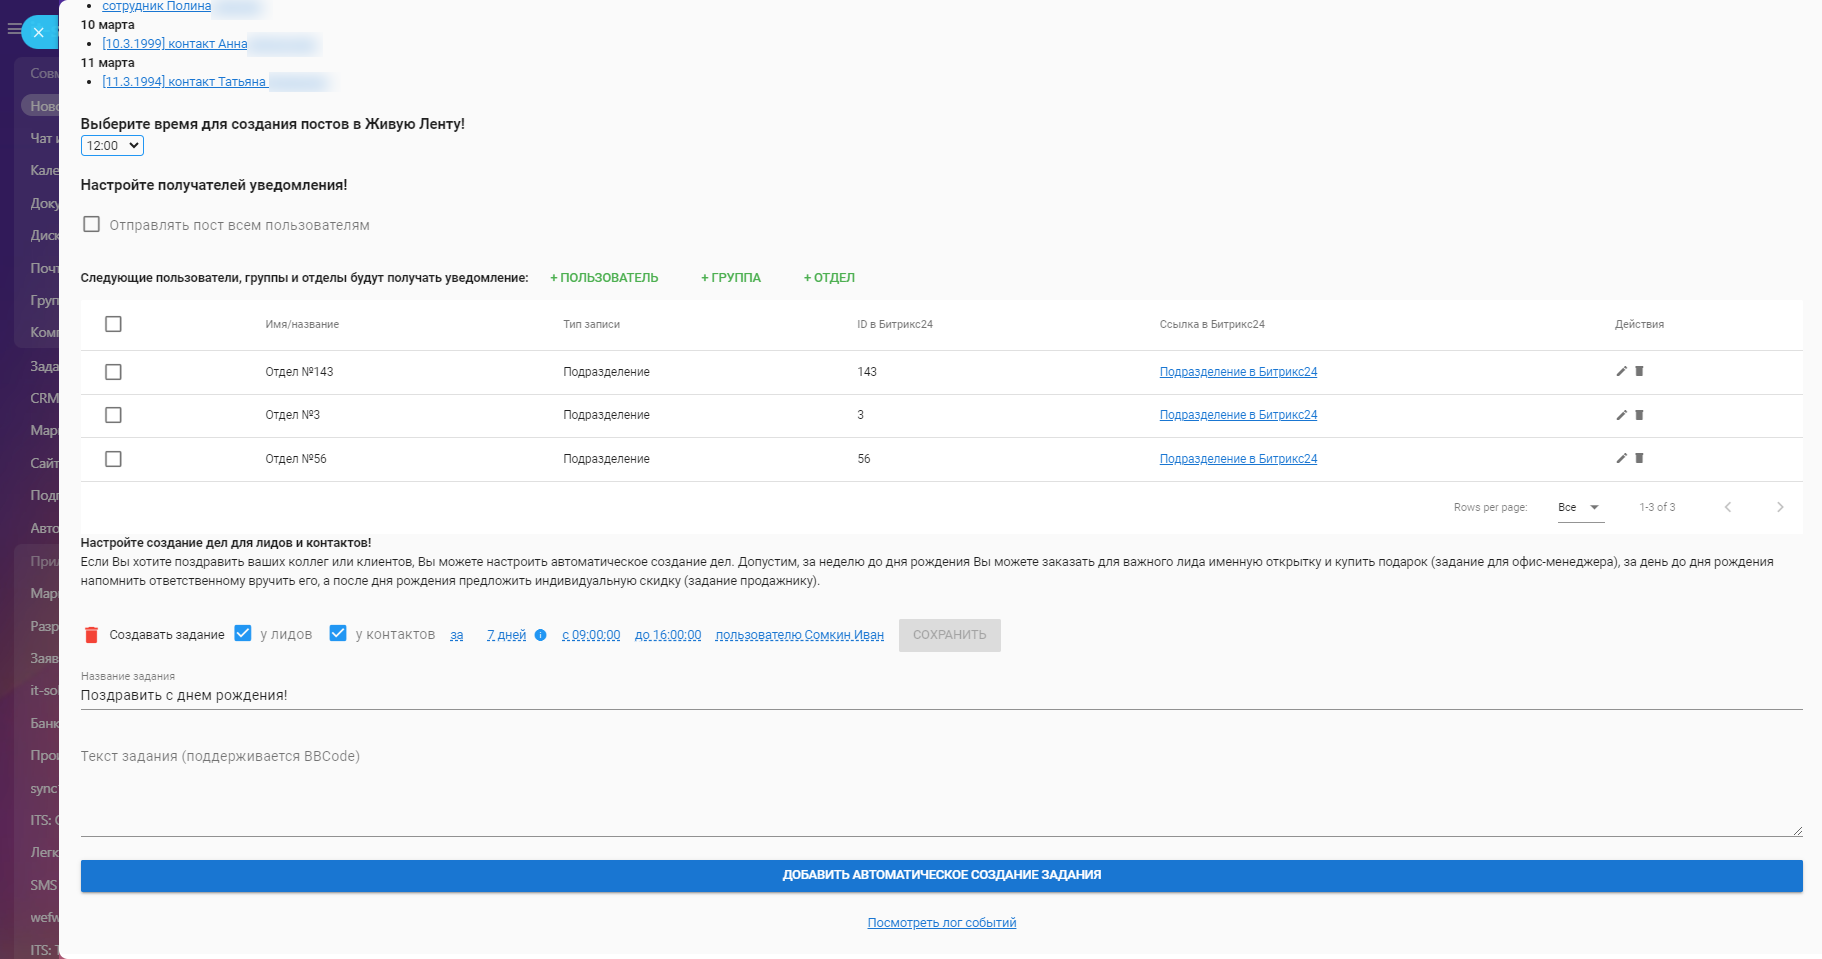
Task: Delete the Отдел №56 row with trash icon
Action: point(1639,458)
